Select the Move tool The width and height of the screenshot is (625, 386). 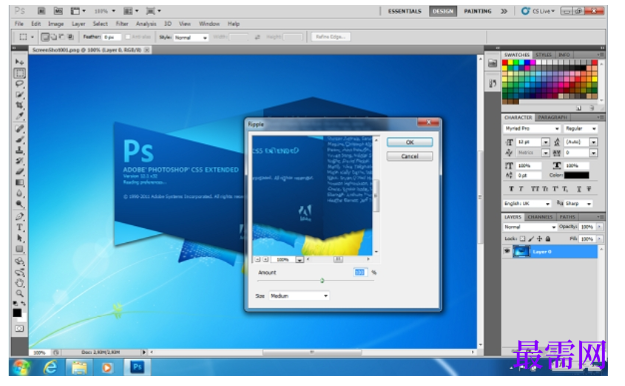coord(19,61)
